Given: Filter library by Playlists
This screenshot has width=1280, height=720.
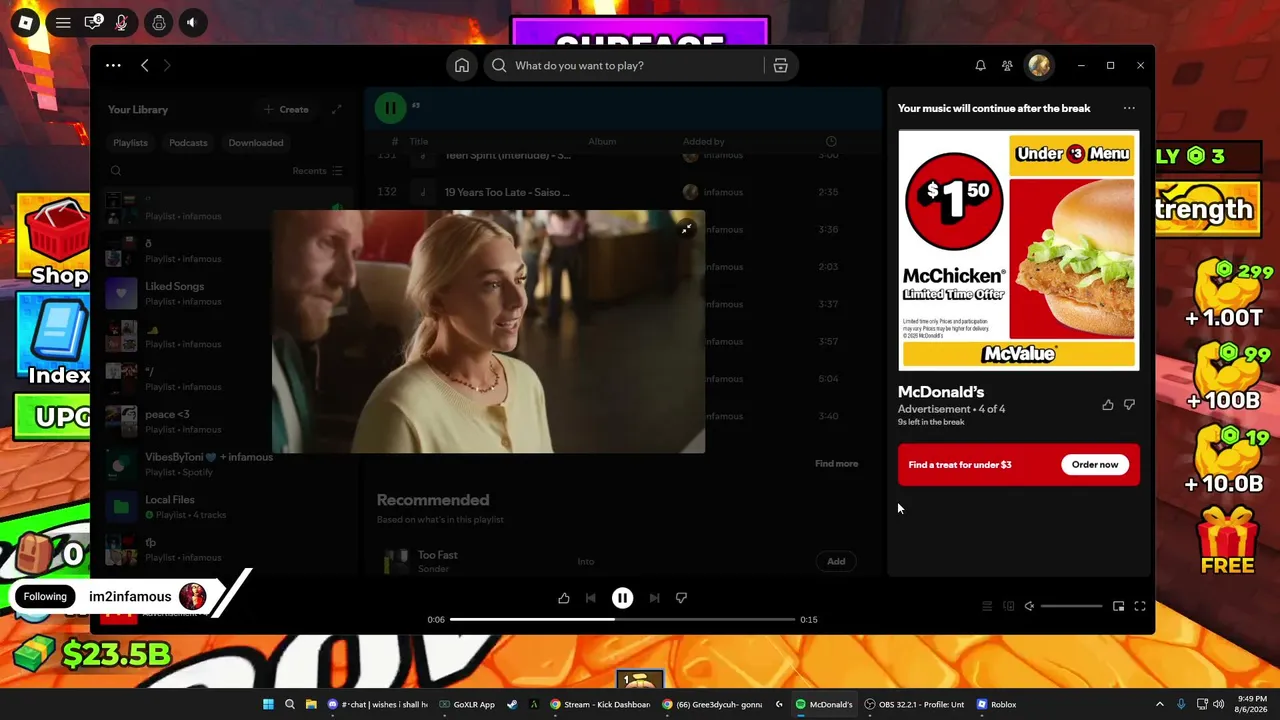Looking at the screenshot, I should (130, 142).
